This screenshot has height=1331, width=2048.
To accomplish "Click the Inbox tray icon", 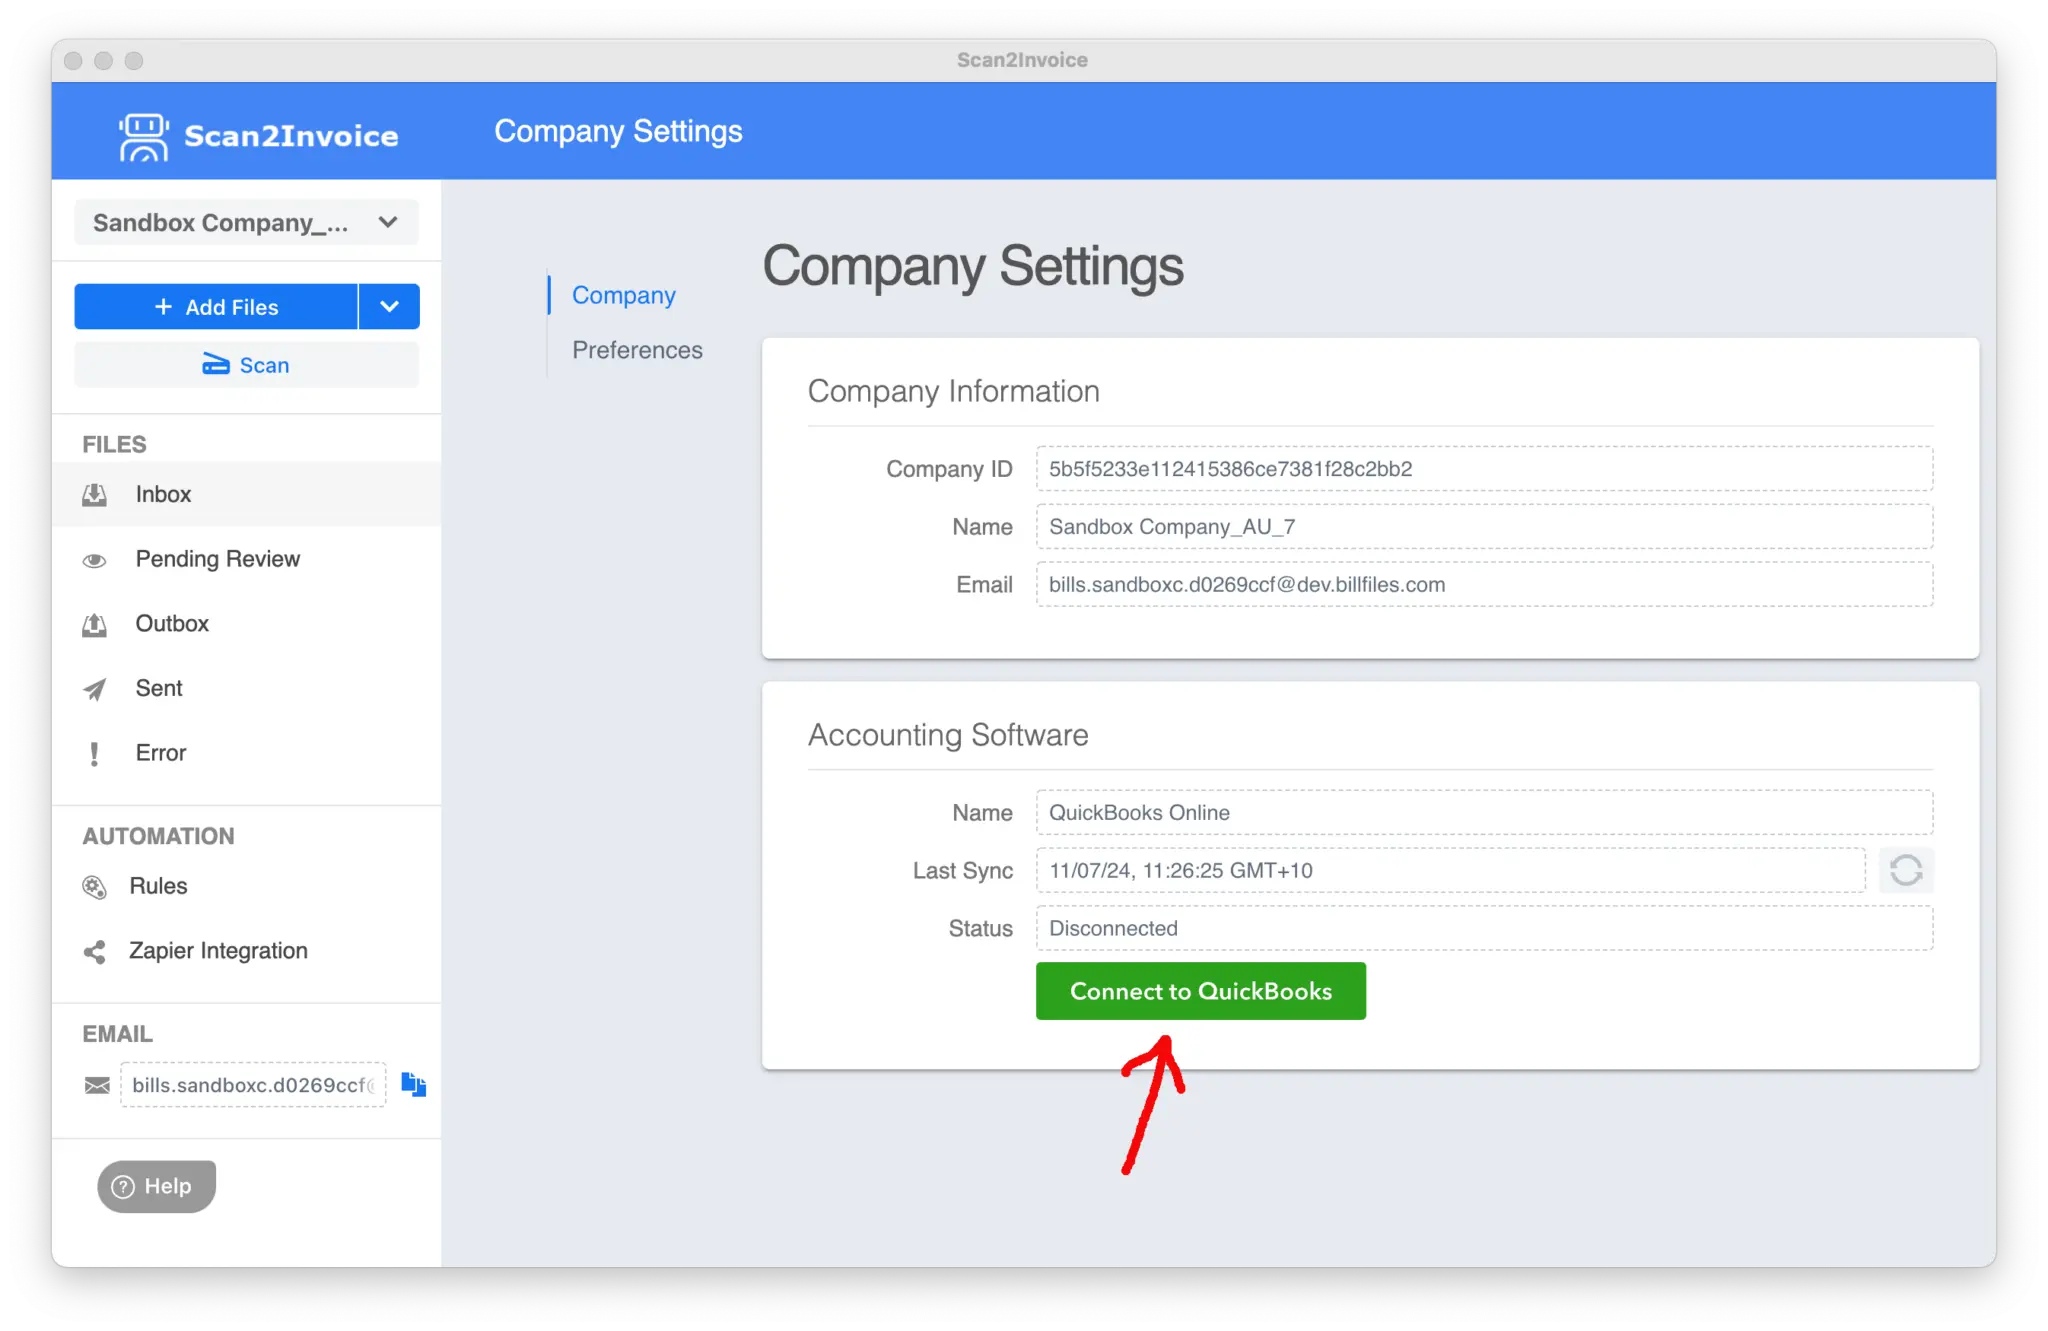I will point(95,495).
